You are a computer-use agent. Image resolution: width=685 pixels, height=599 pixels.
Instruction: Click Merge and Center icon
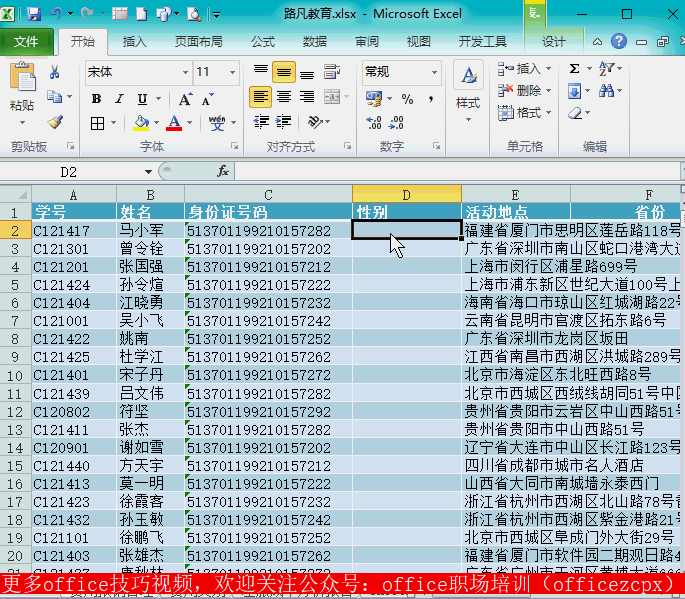(x=332, y=97)
